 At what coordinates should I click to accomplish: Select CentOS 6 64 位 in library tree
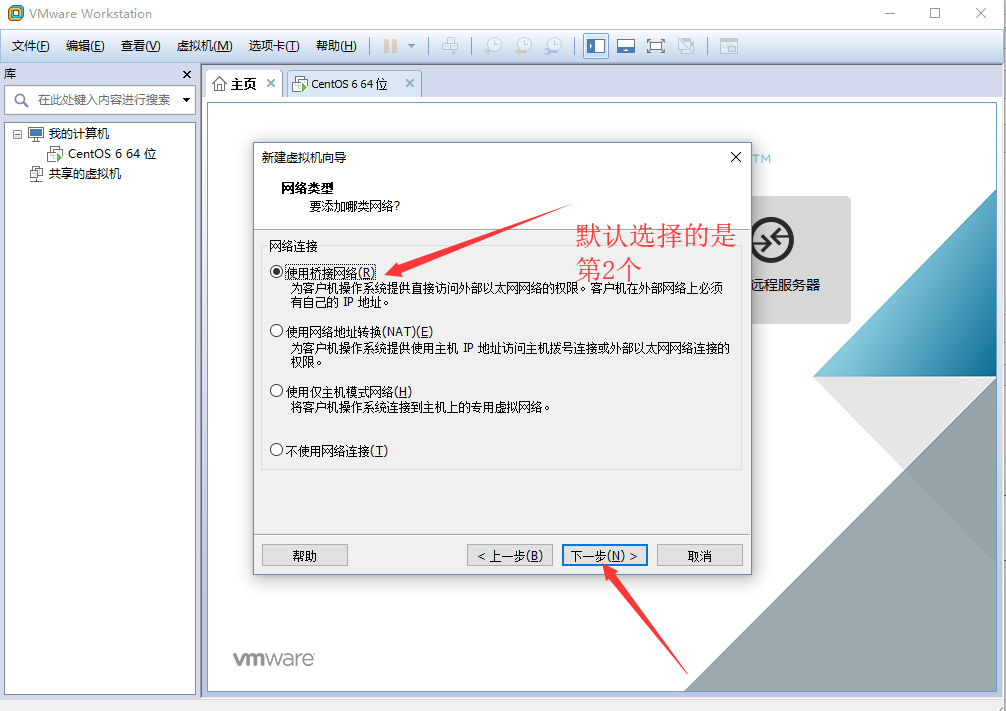[112, 154]
